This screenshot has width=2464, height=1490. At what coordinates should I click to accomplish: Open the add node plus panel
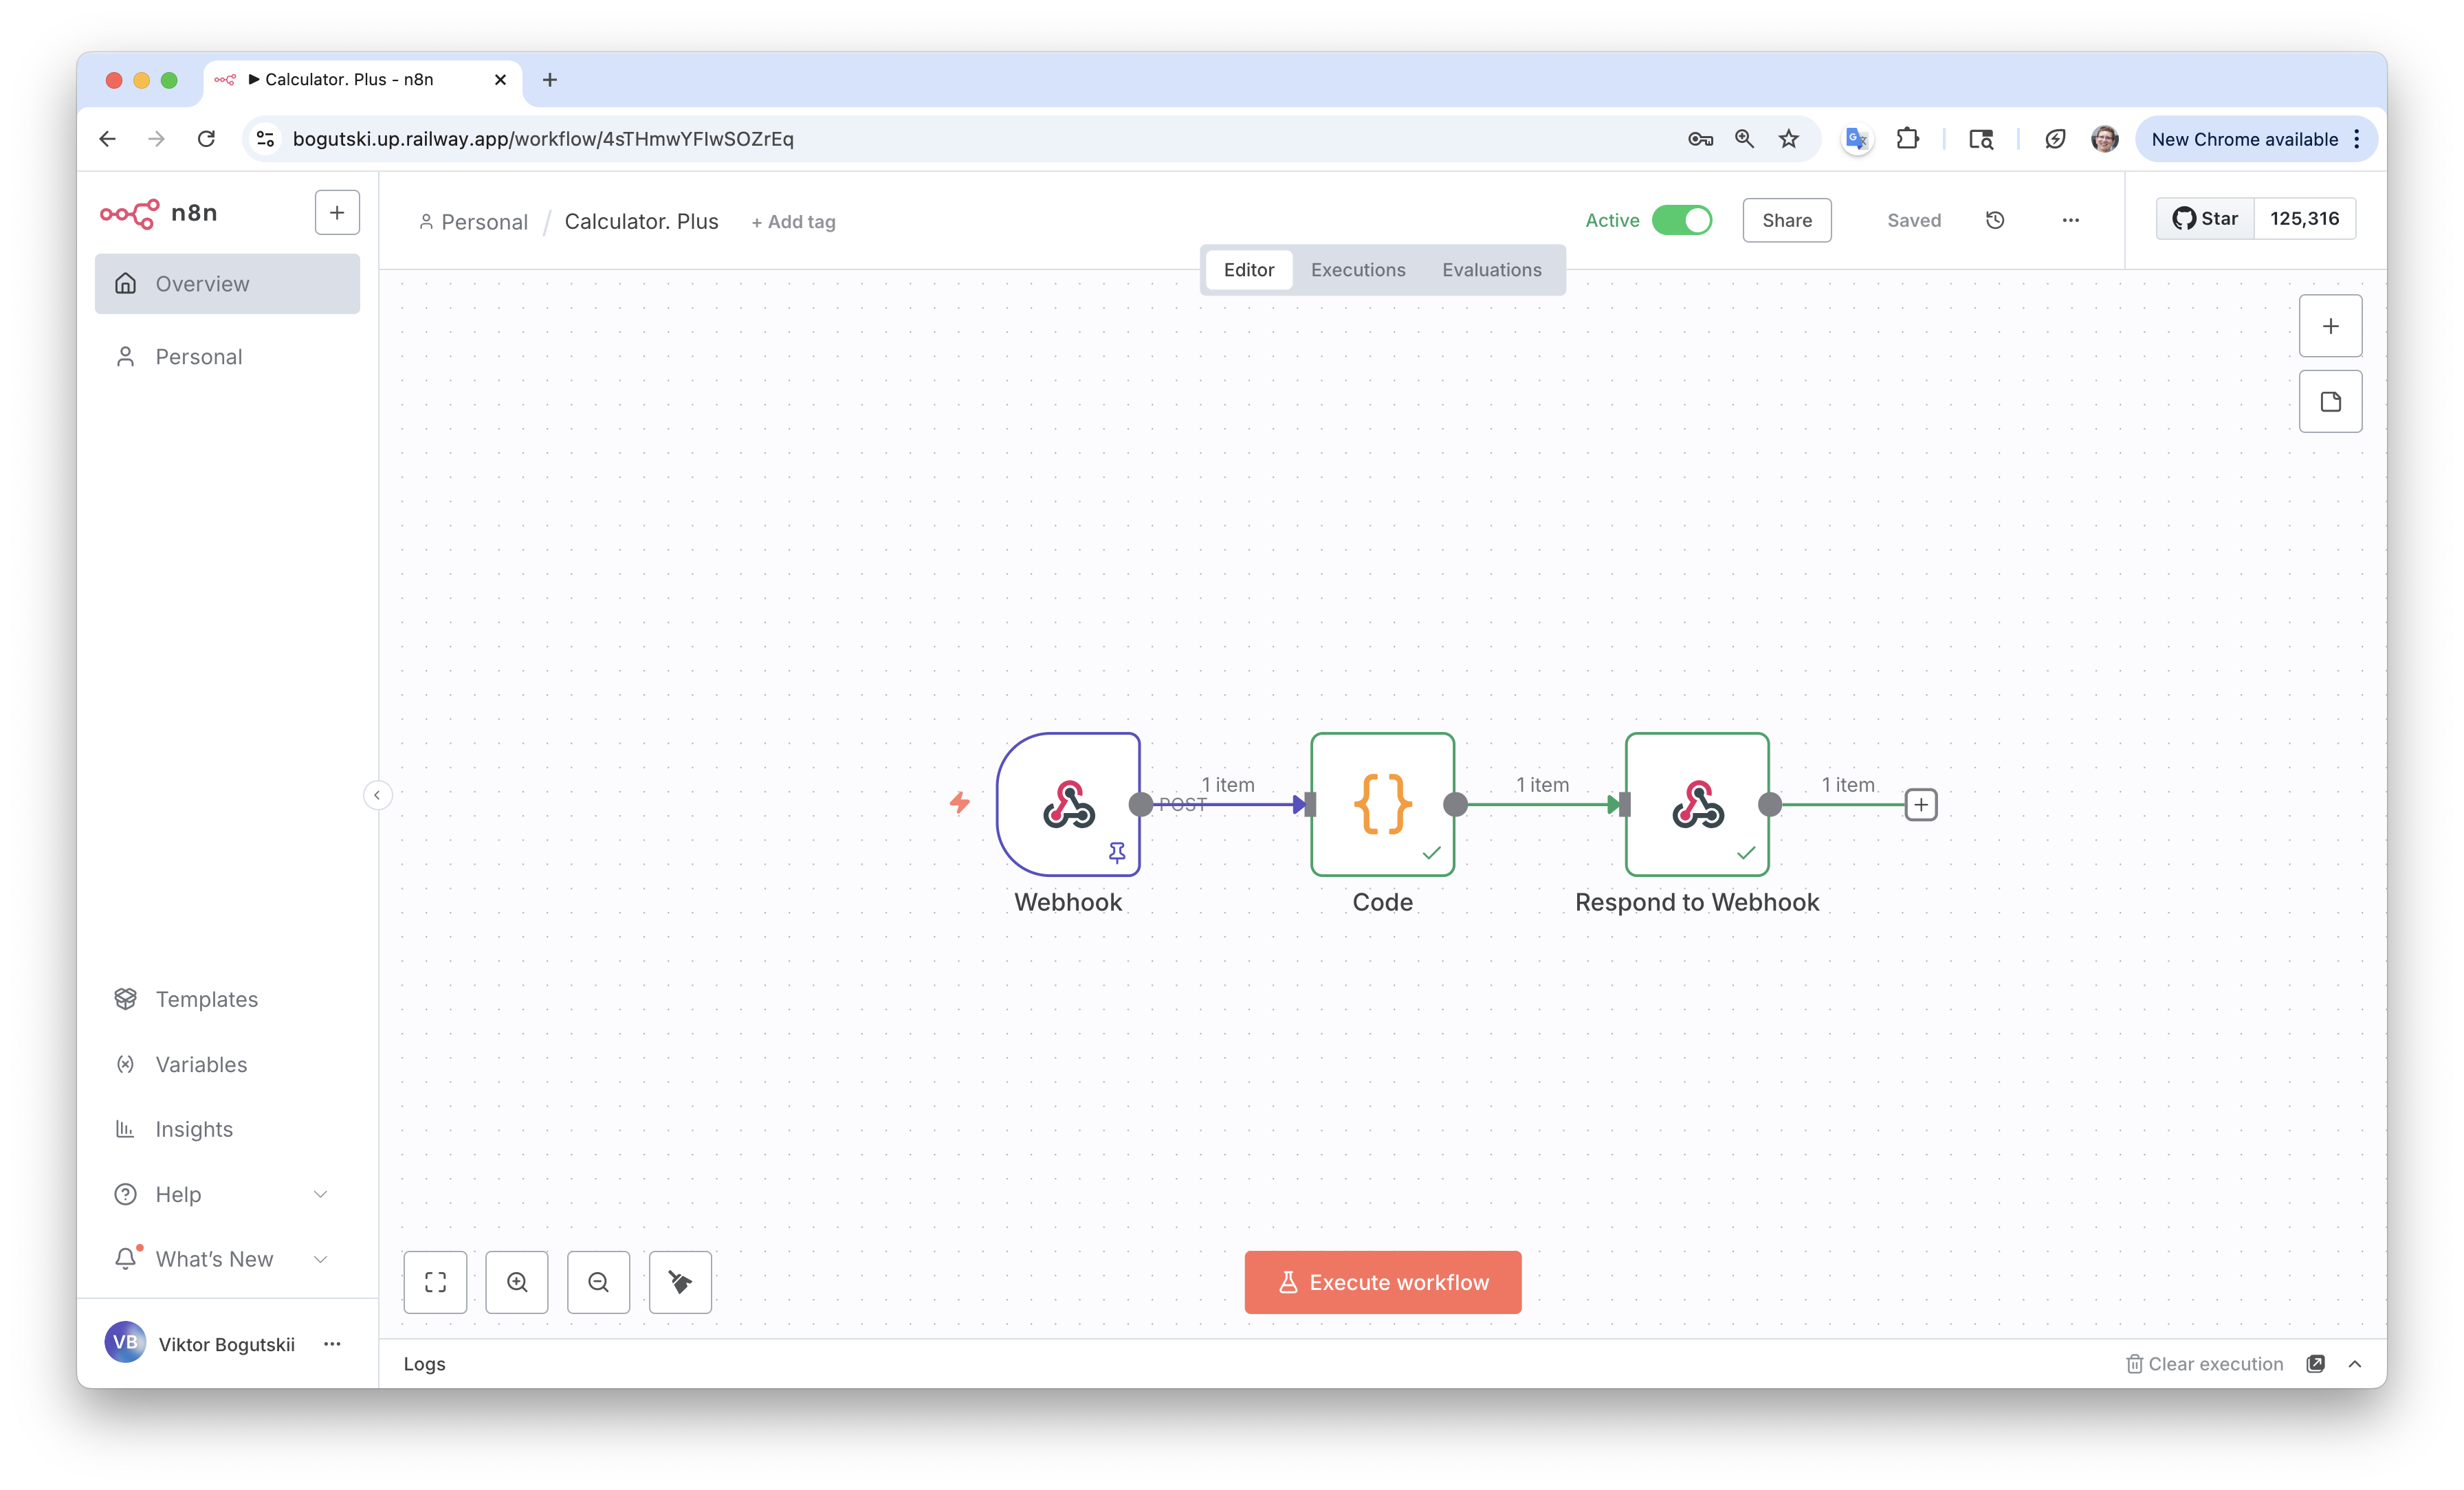pos(2330,326)
